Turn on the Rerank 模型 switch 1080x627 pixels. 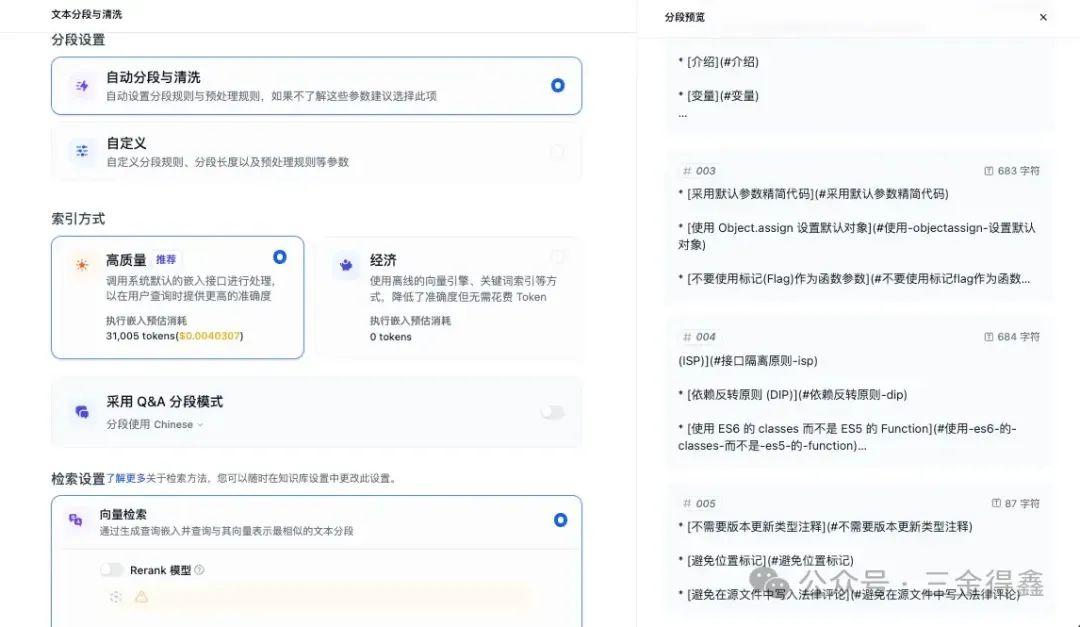(x=110, y=567)
